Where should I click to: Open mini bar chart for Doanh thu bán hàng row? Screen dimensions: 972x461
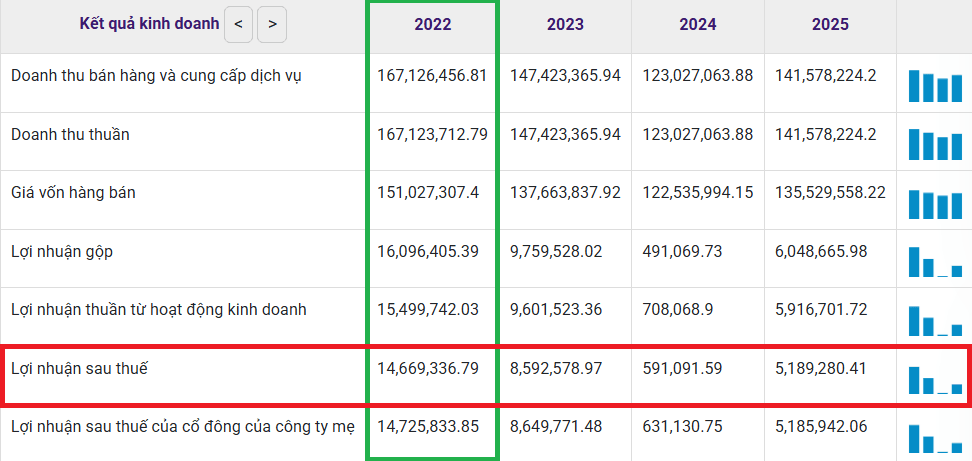click(x=935, y=86)
